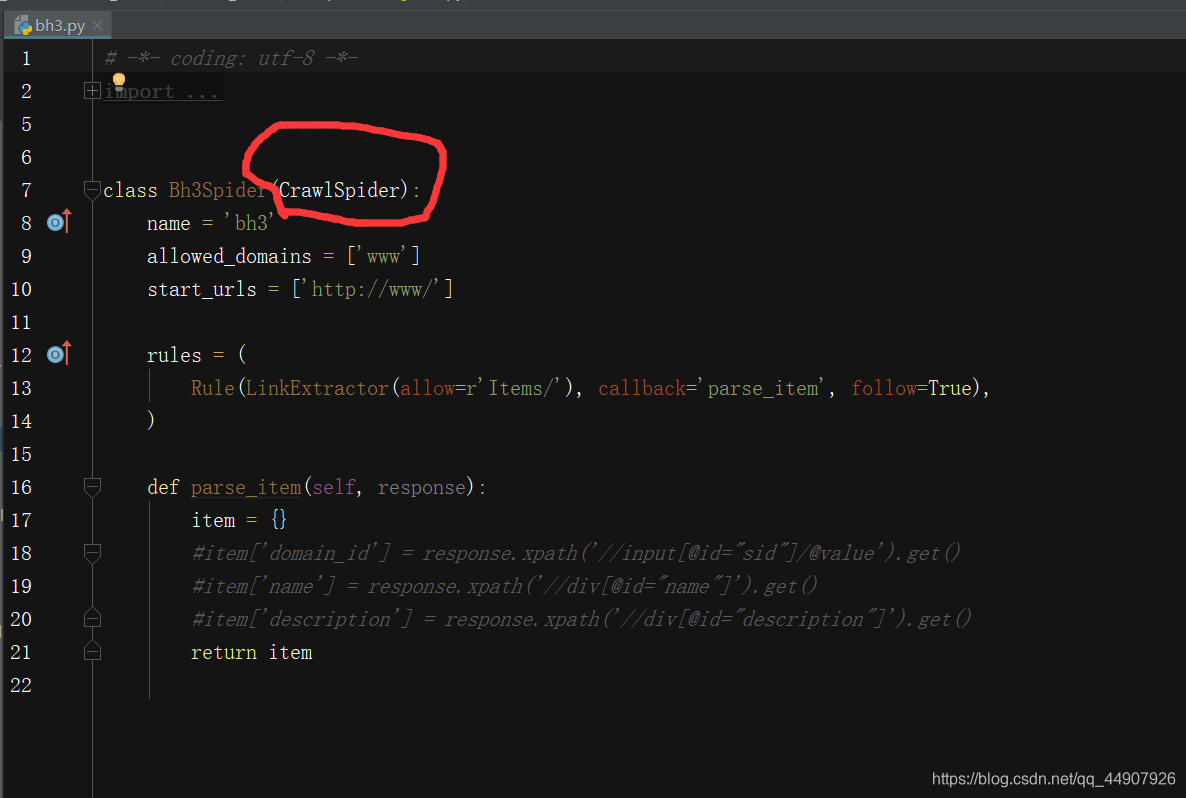
Task: Click fold end marker on line 20
Action: 92,618
